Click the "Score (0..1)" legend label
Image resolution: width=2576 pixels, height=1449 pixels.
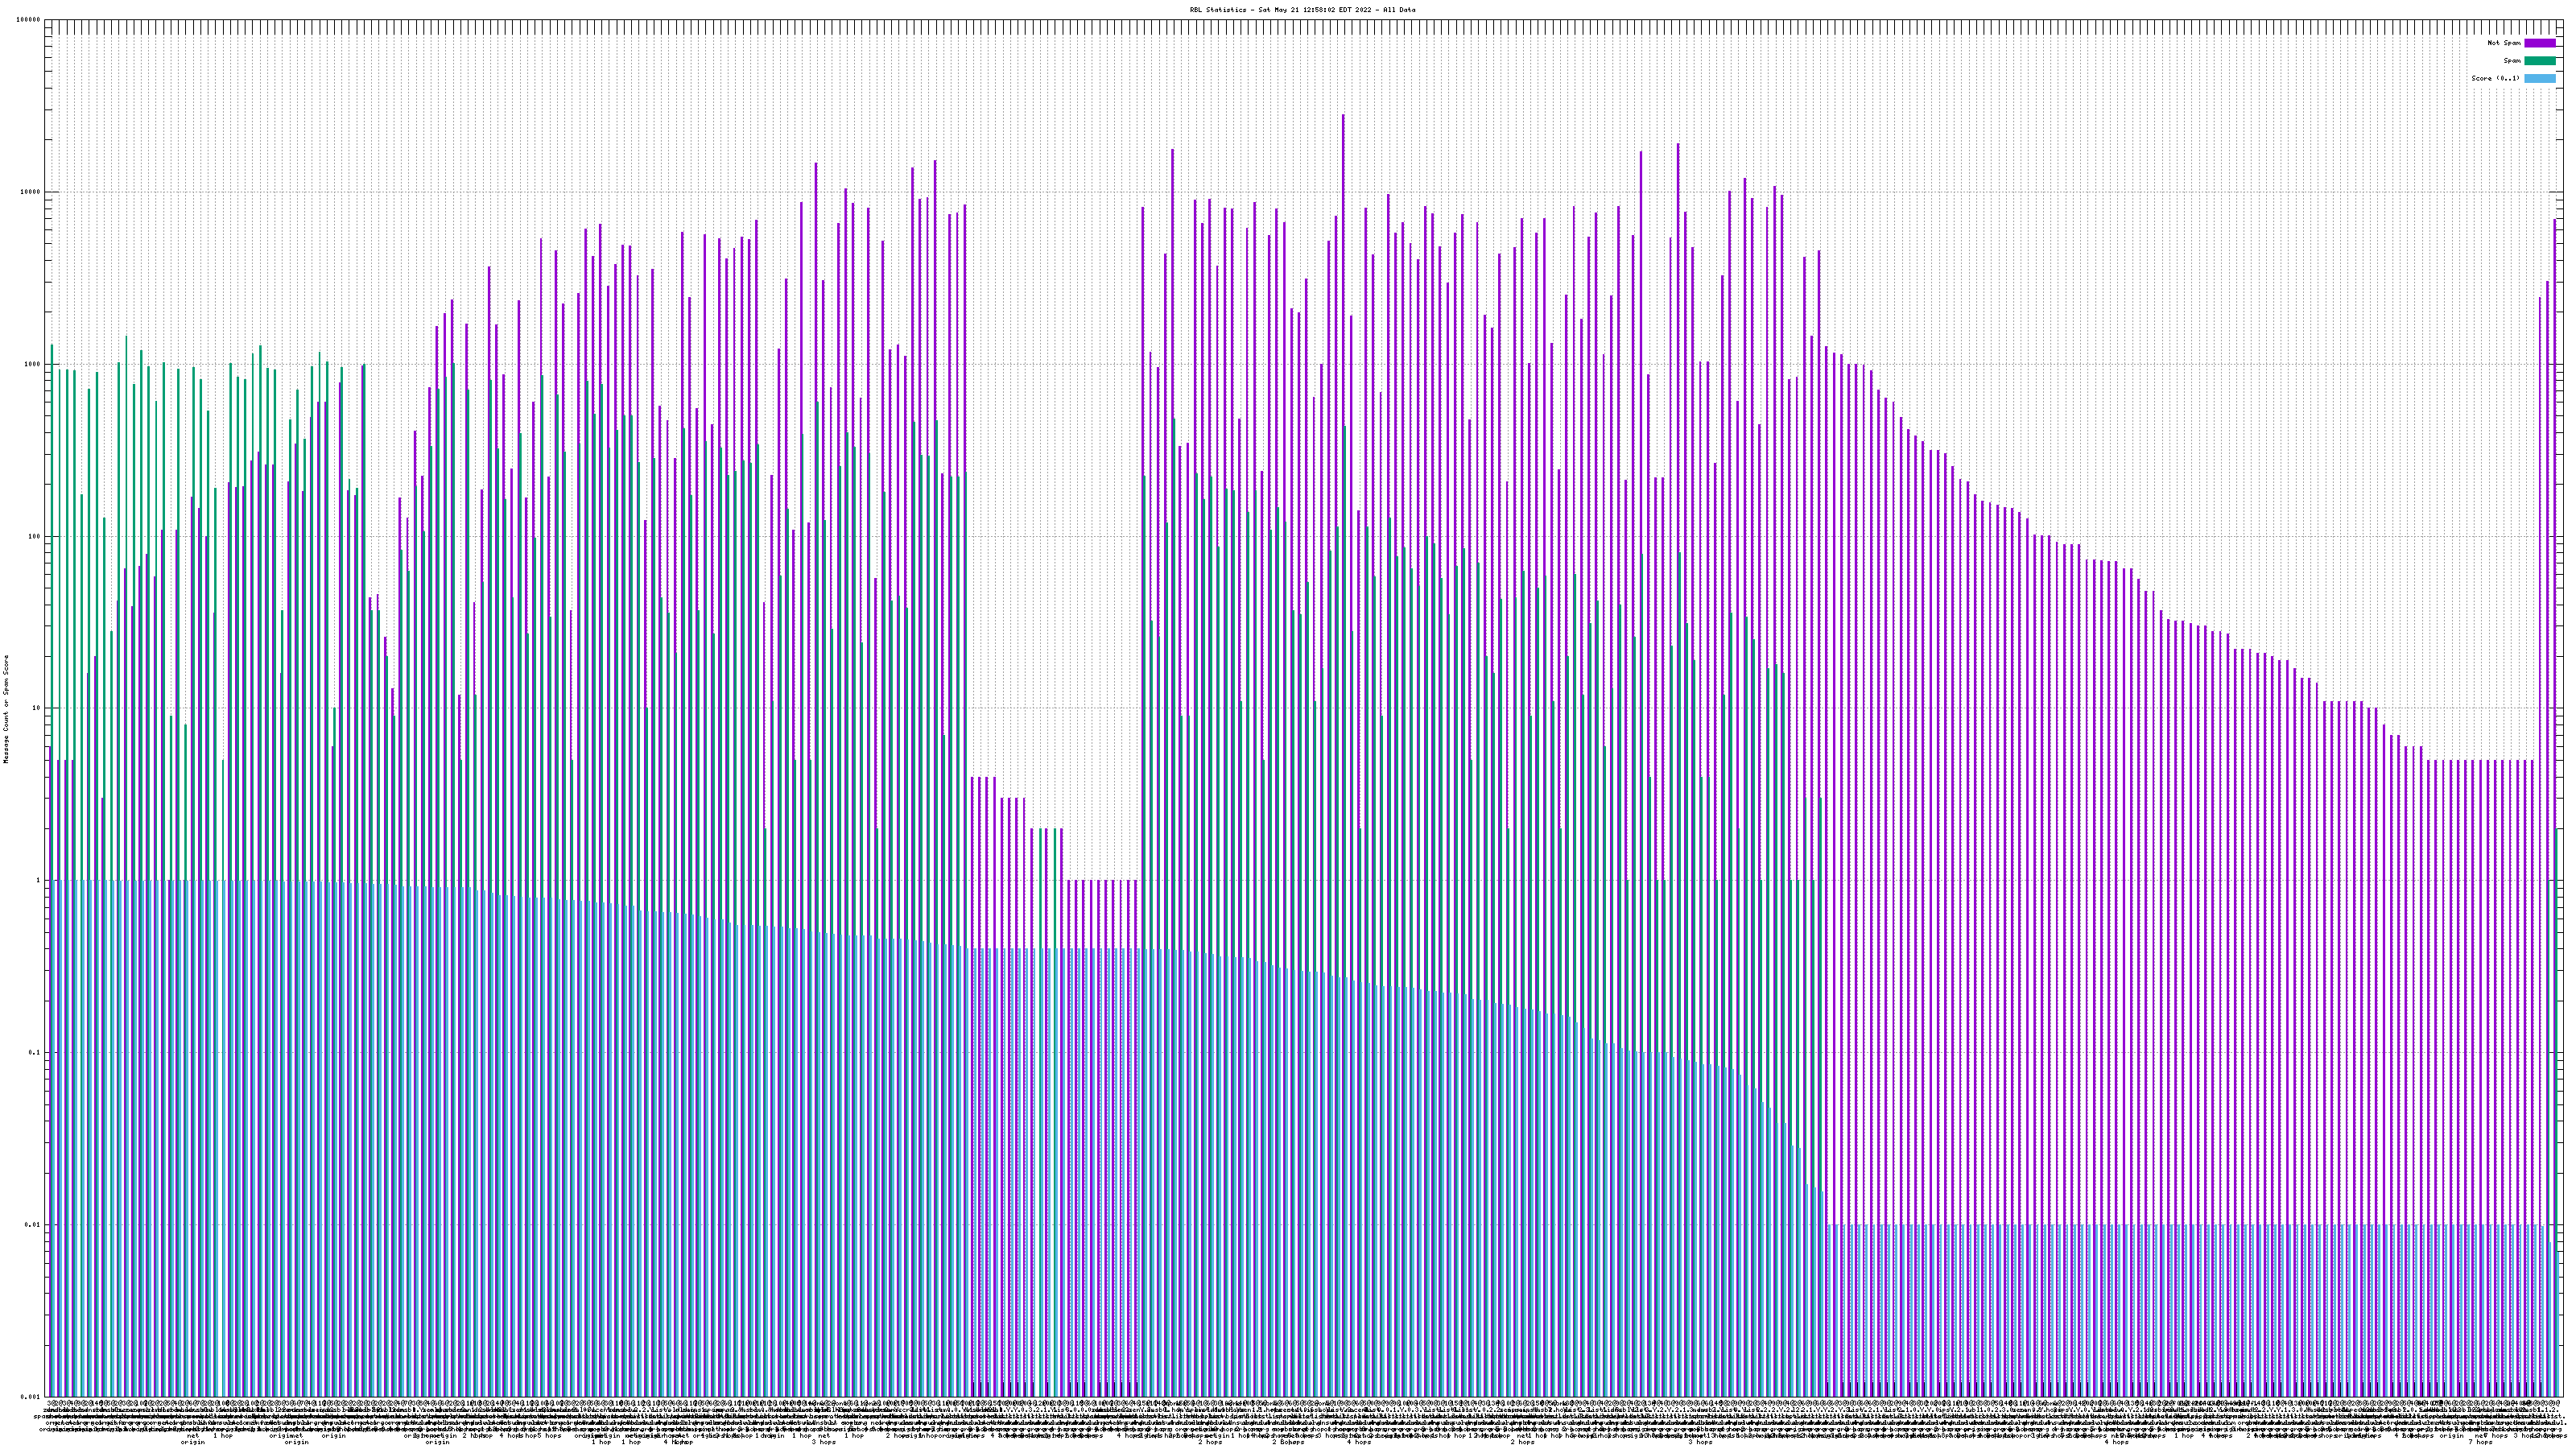pyautogui.click(x=2495, y=78)
